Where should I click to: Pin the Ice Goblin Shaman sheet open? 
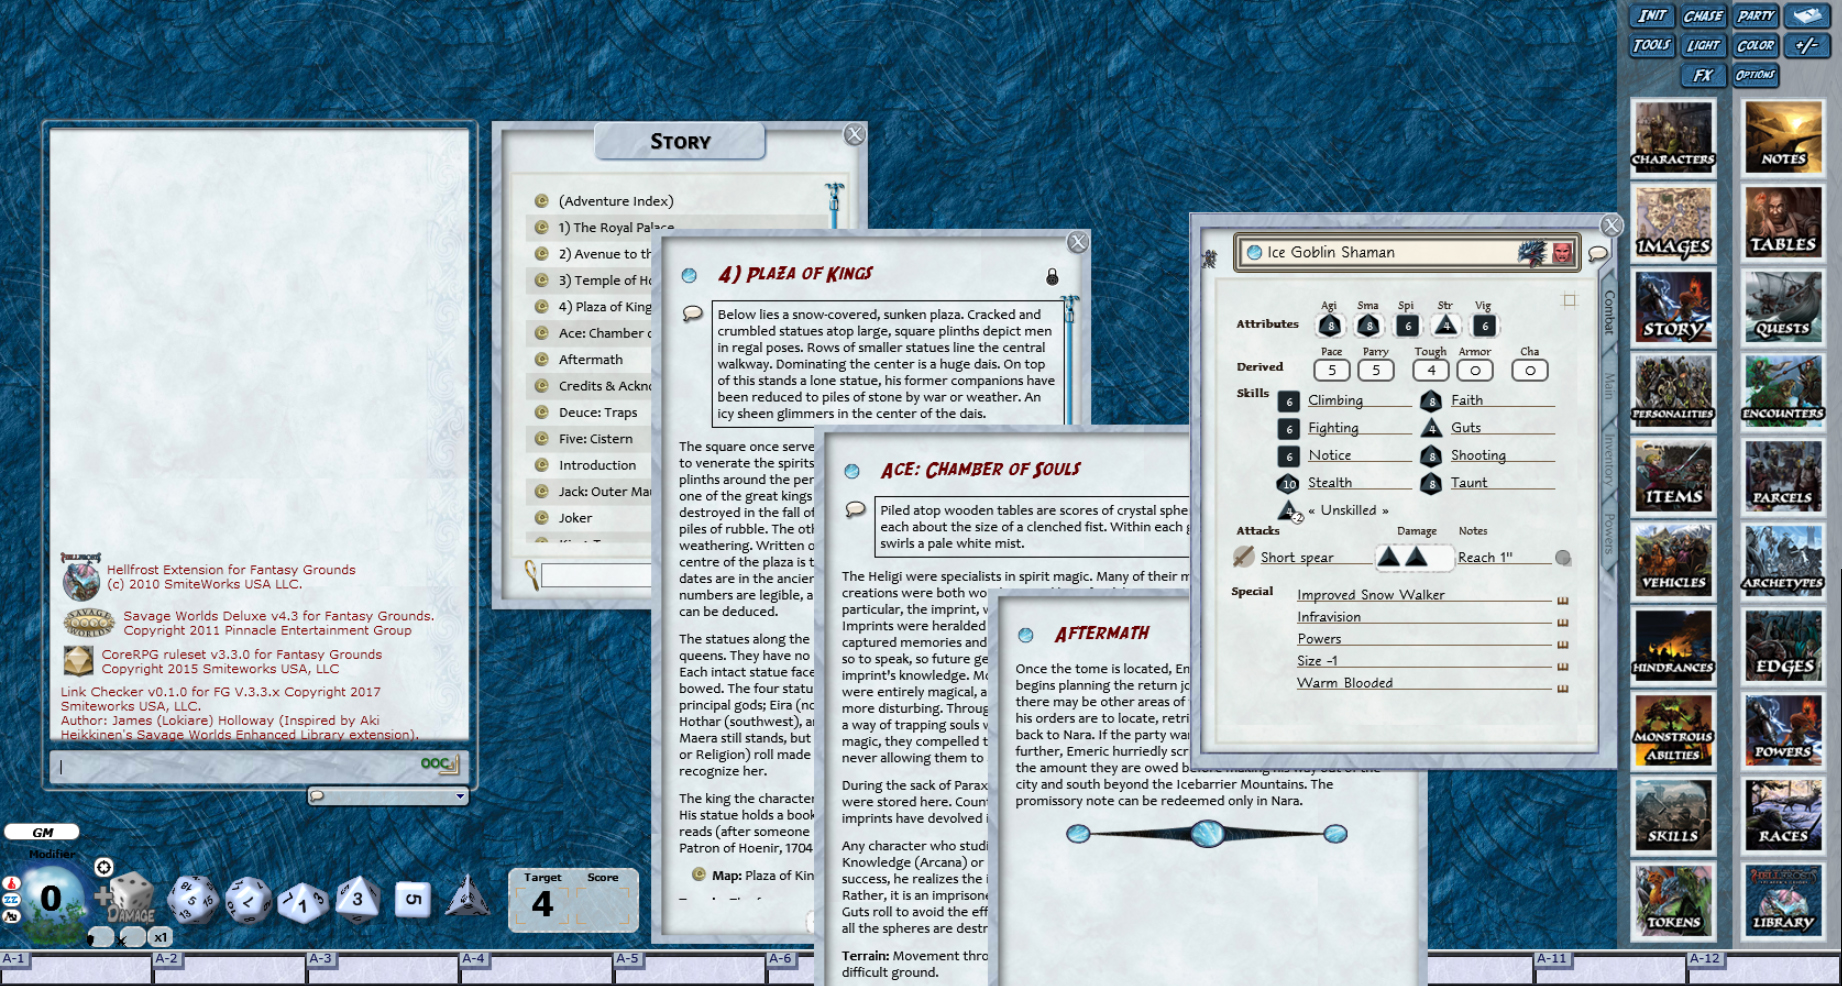1569,300
